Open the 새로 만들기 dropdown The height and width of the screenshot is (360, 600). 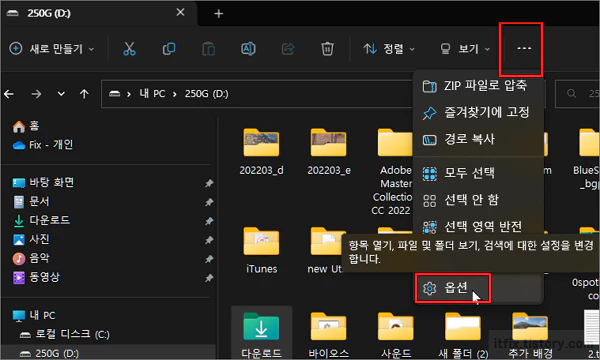point(51,49)
